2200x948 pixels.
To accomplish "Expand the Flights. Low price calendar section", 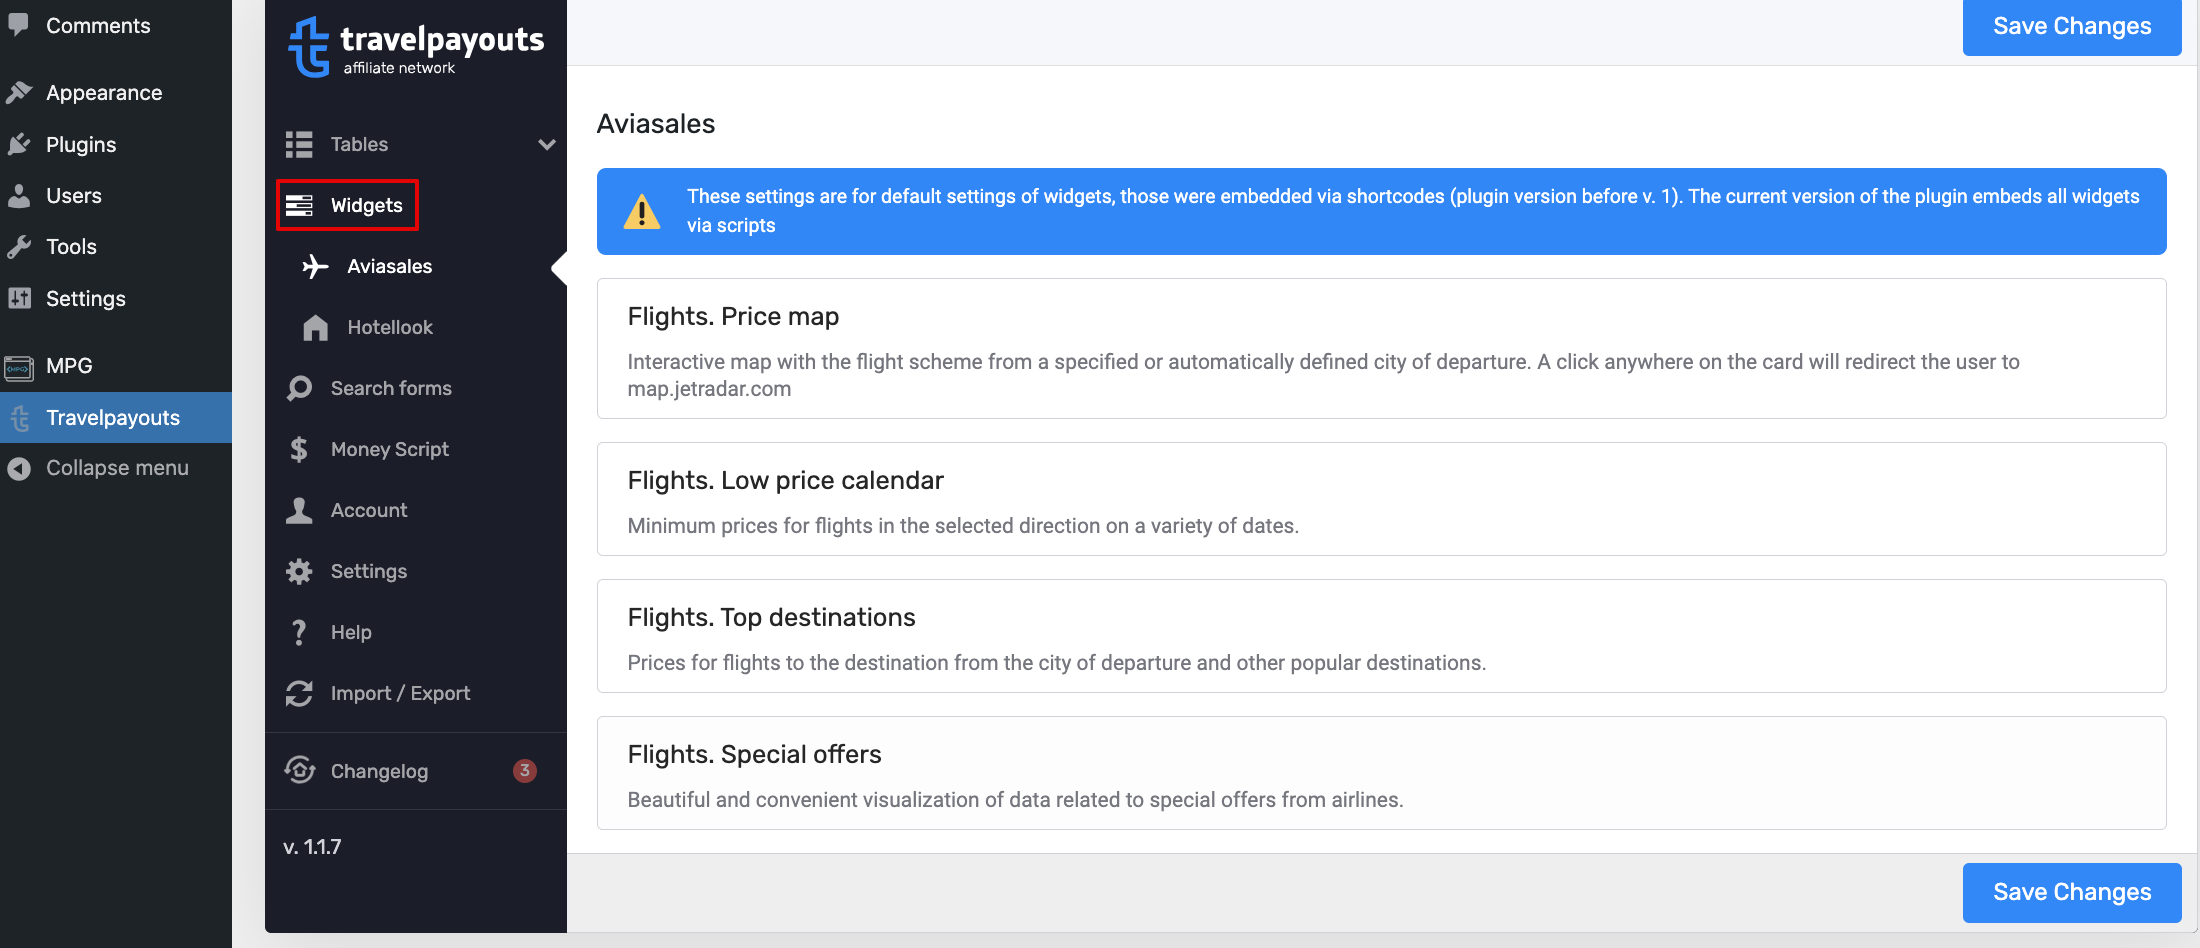I will tap(1381, 499).
